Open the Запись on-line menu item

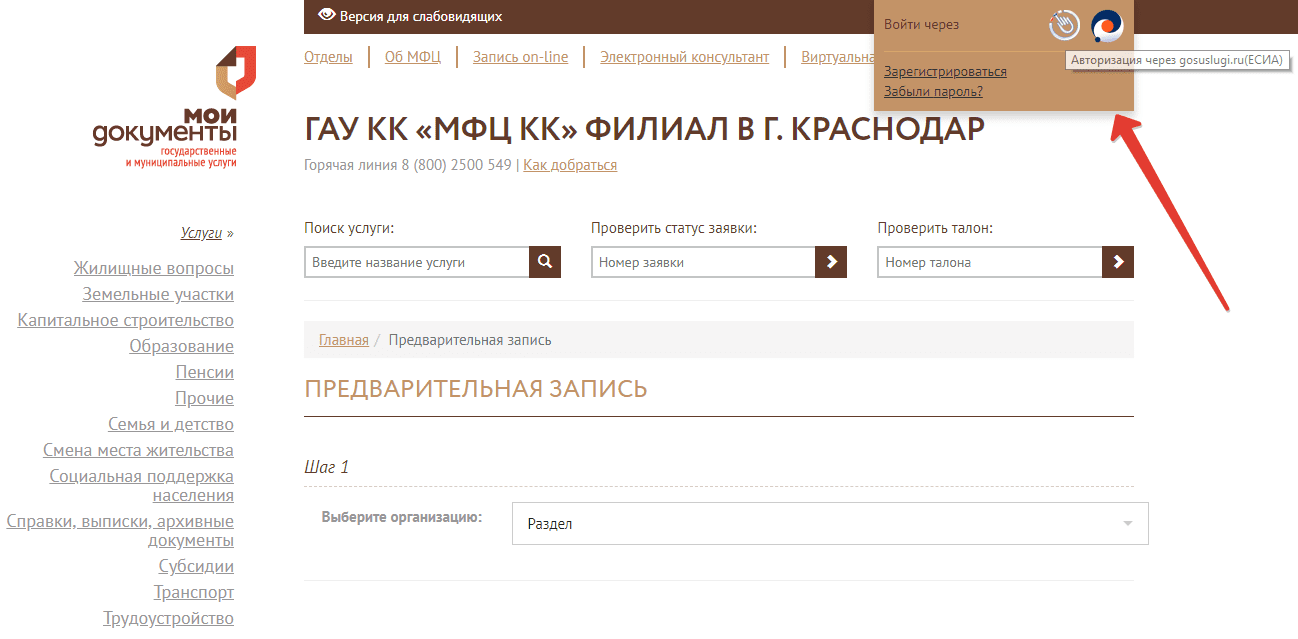pos(520,57)
